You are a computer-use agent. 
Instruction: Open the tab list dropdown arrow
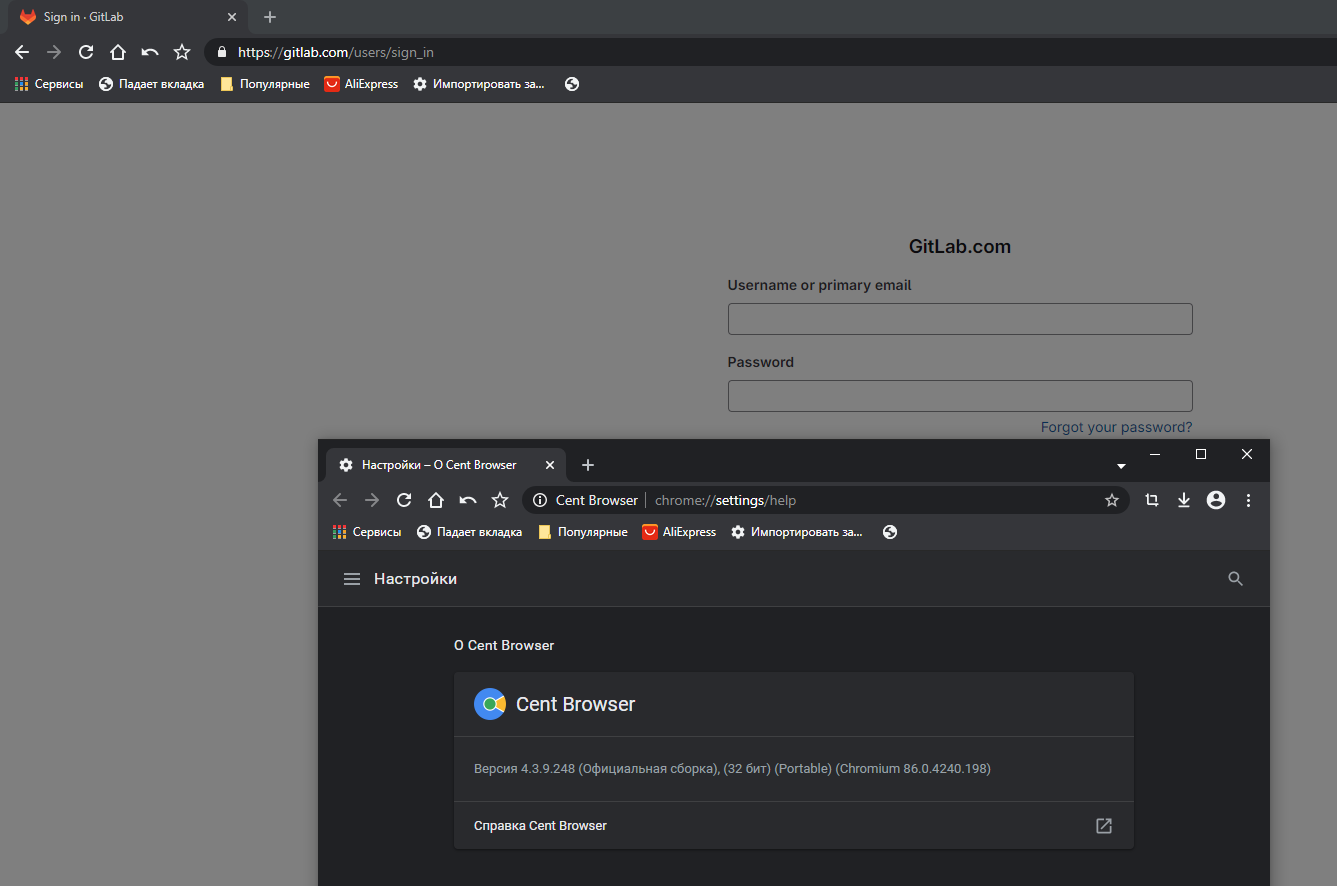[x=1121, y=466]
